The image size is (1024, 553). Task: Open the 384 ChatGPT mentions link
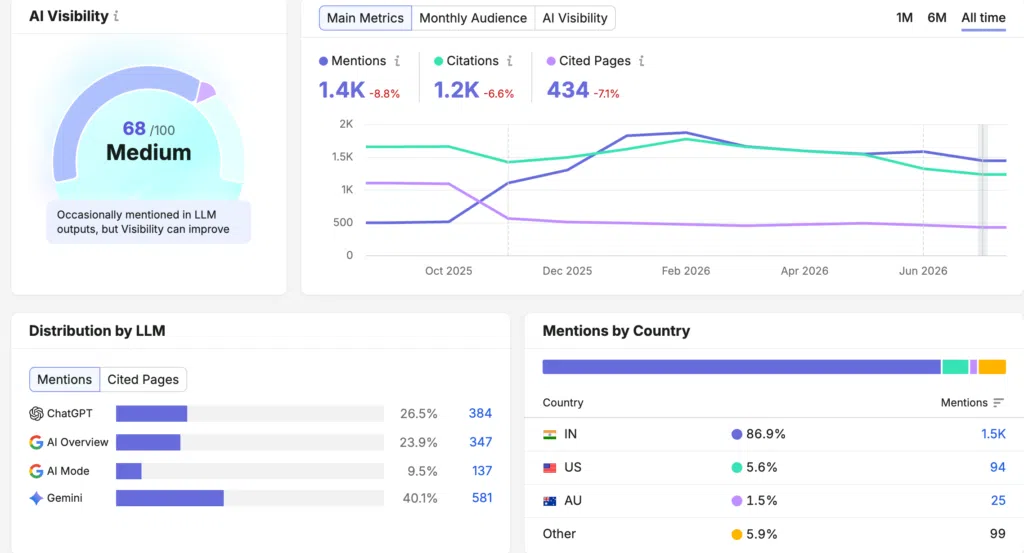tap(480, 413)
